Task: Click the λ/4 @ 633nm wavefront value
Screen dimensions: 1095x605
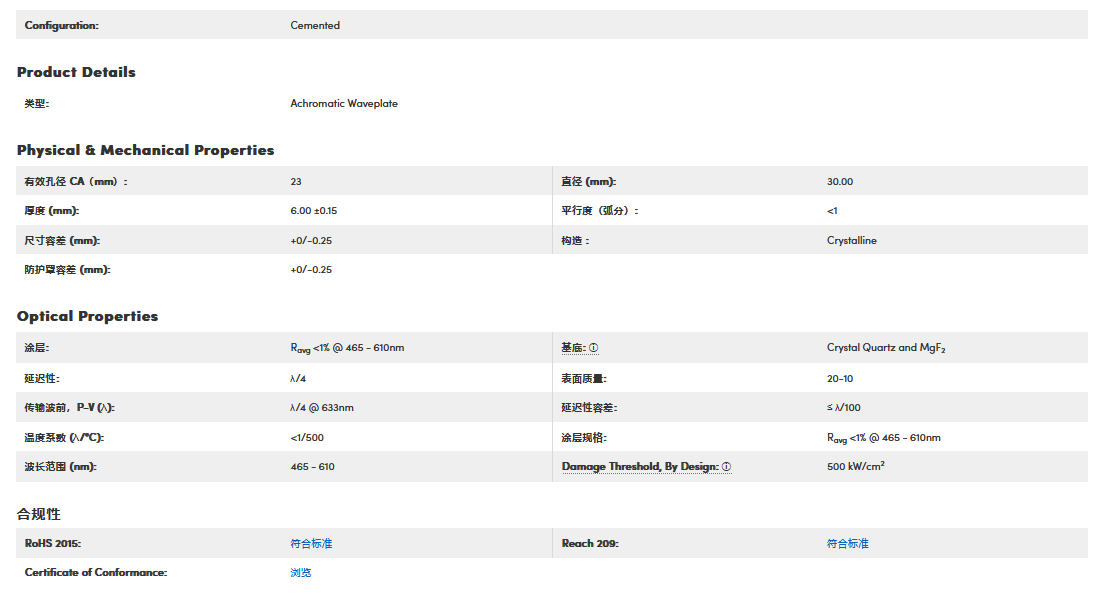Action: click(322, 408)
